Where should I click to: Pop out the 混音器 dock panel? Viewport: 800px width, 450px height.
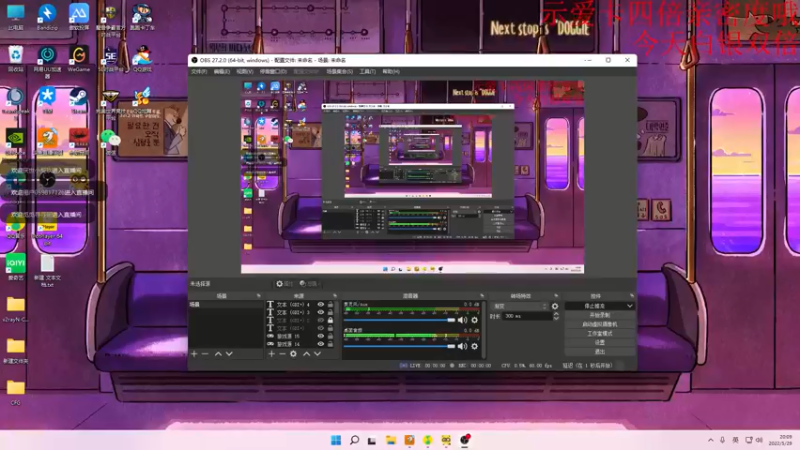482,296
